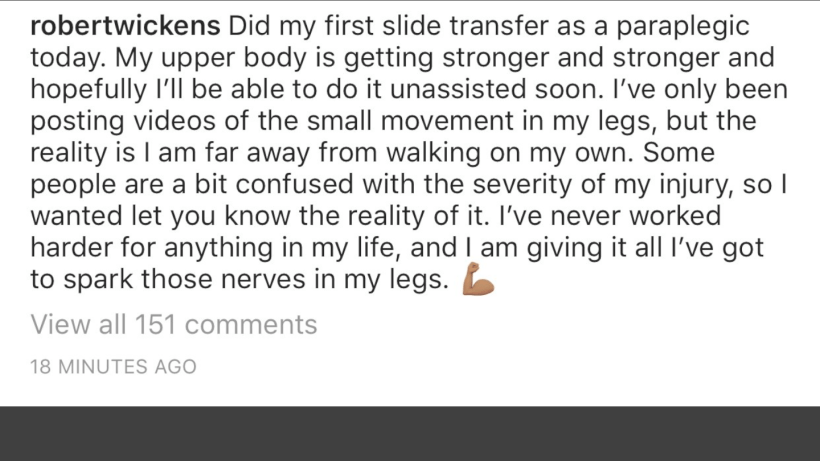The image size is (820, 461).
Task: Click View all 151 comments
Action: [173, 325]
